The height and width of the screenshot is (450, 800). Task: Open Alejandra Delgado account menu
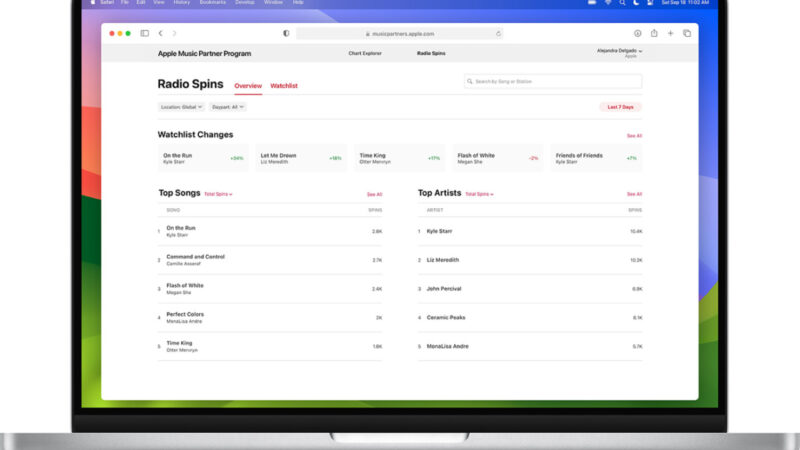click(619, 51)
